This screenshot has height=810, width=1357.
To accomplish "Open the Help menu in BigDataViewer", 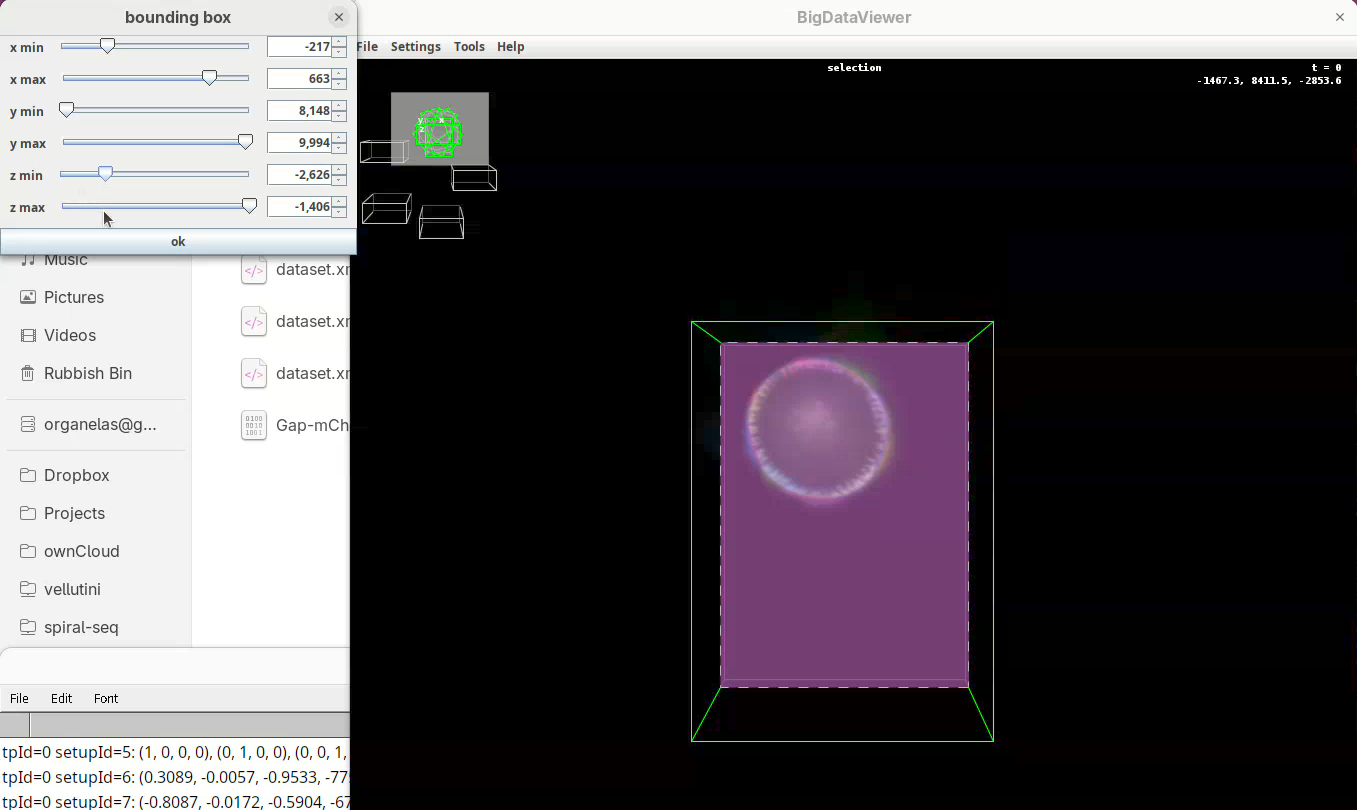I will [510, 47].
